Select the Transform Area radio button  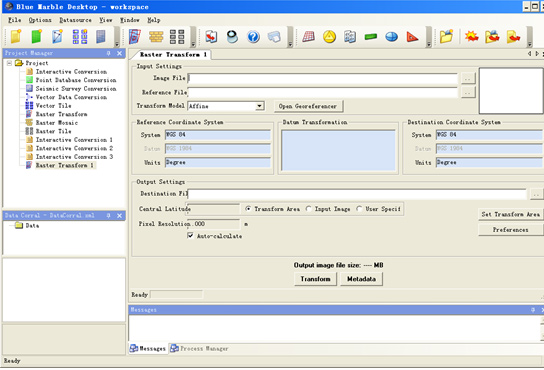click(248, 209)
